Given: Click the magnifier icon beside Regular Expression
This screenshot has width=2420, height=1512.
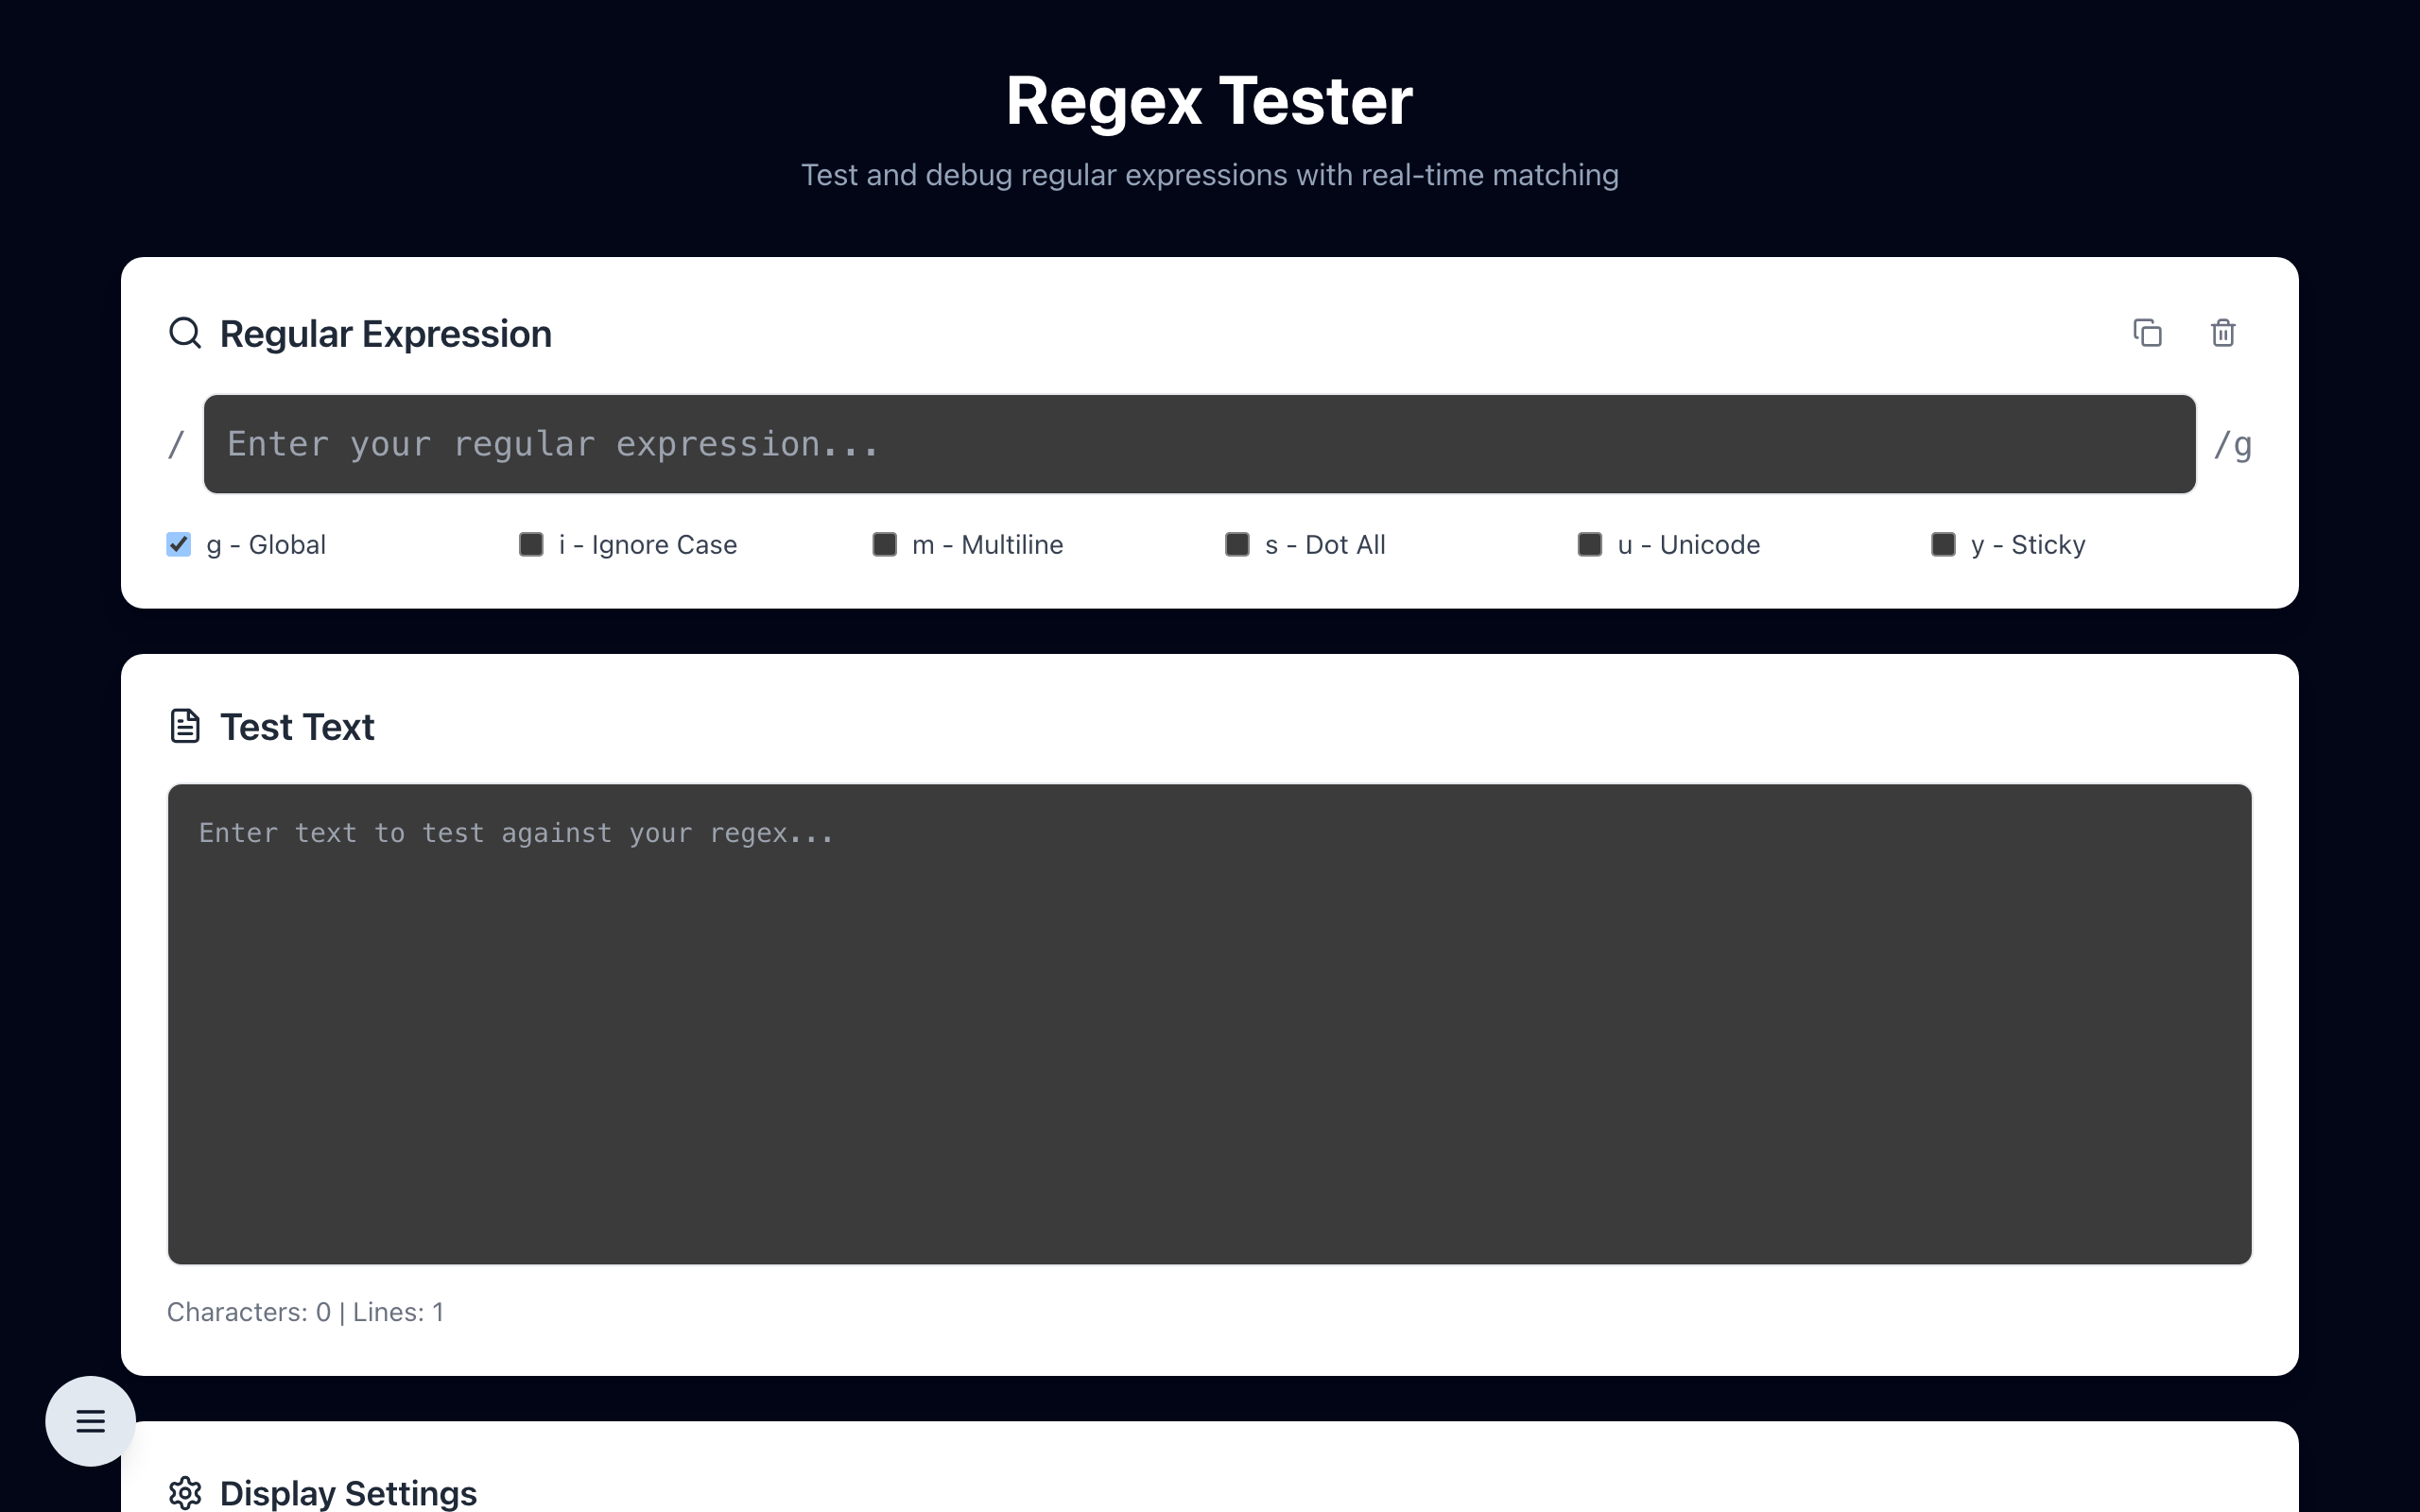Looking at the screenshot, I should 185,333.
